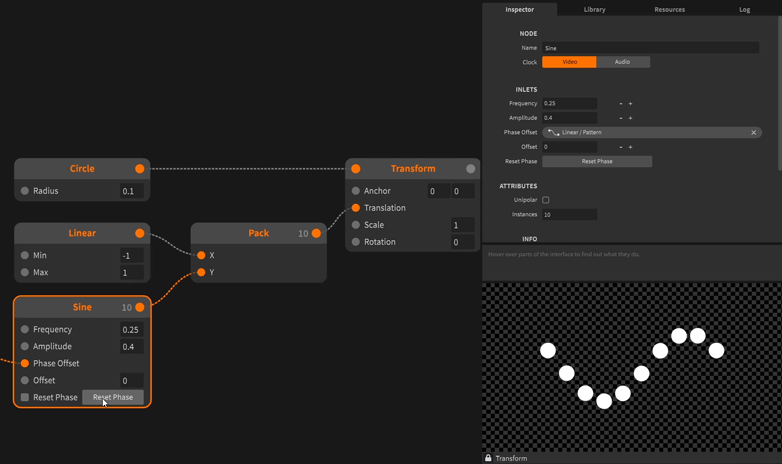Click the preview canvas with sine circles

[x=631, y=367]
